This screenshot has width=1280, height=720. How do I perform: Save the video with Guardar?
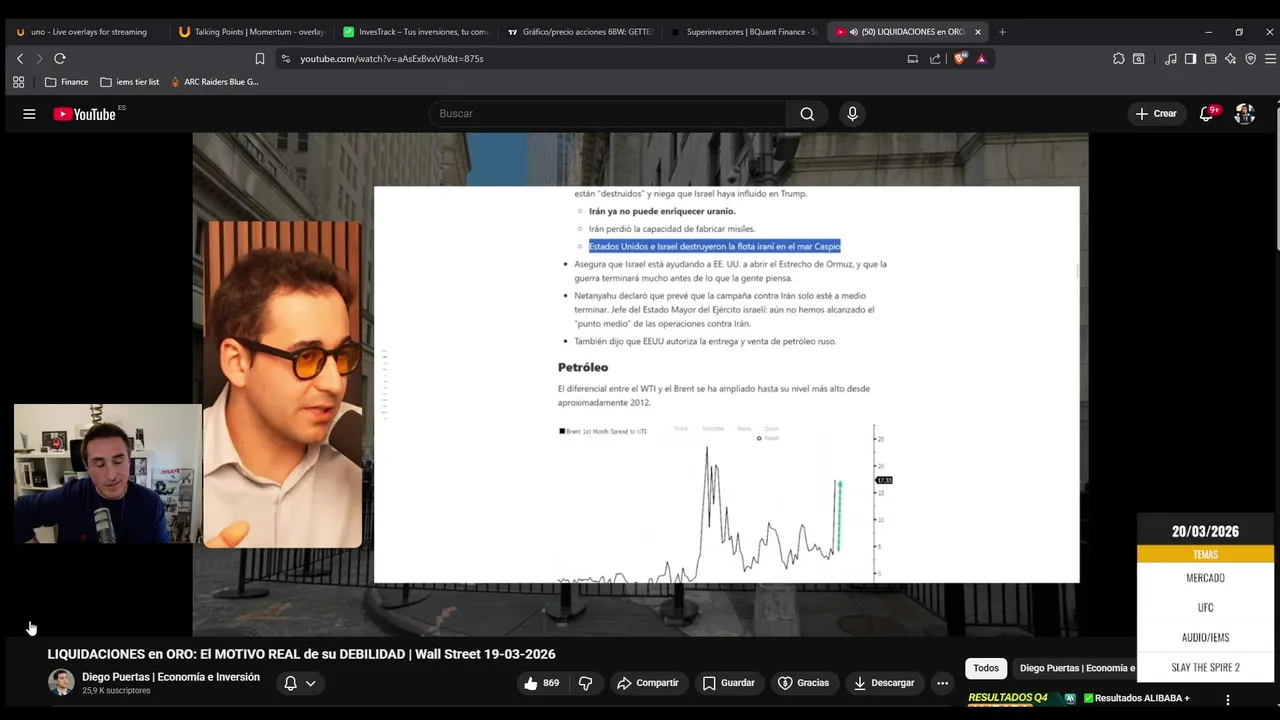point(728,683)
